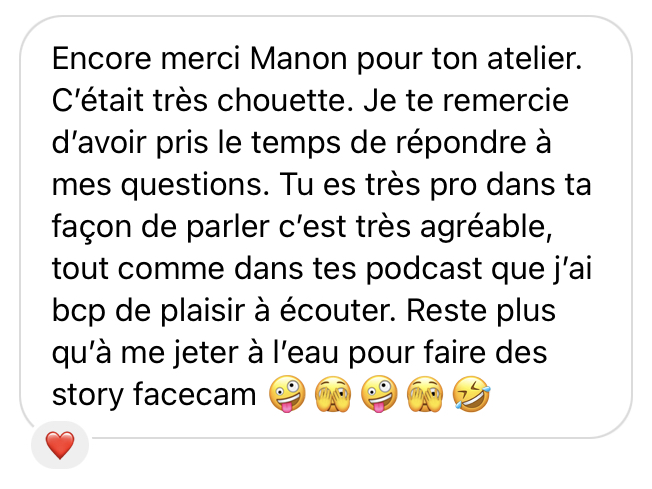Click the word atelier in first line
The image size is (652, 489).
tap(534, 59)
